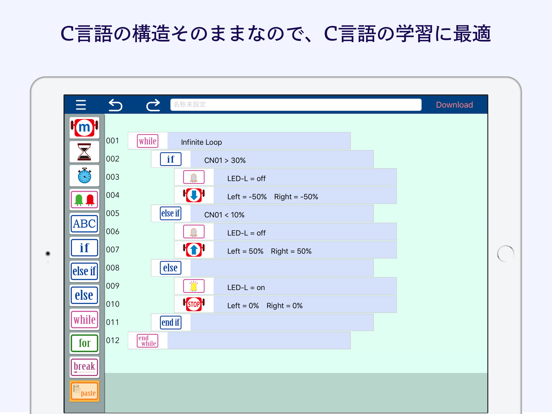Tap the Download button

point(454,105)
